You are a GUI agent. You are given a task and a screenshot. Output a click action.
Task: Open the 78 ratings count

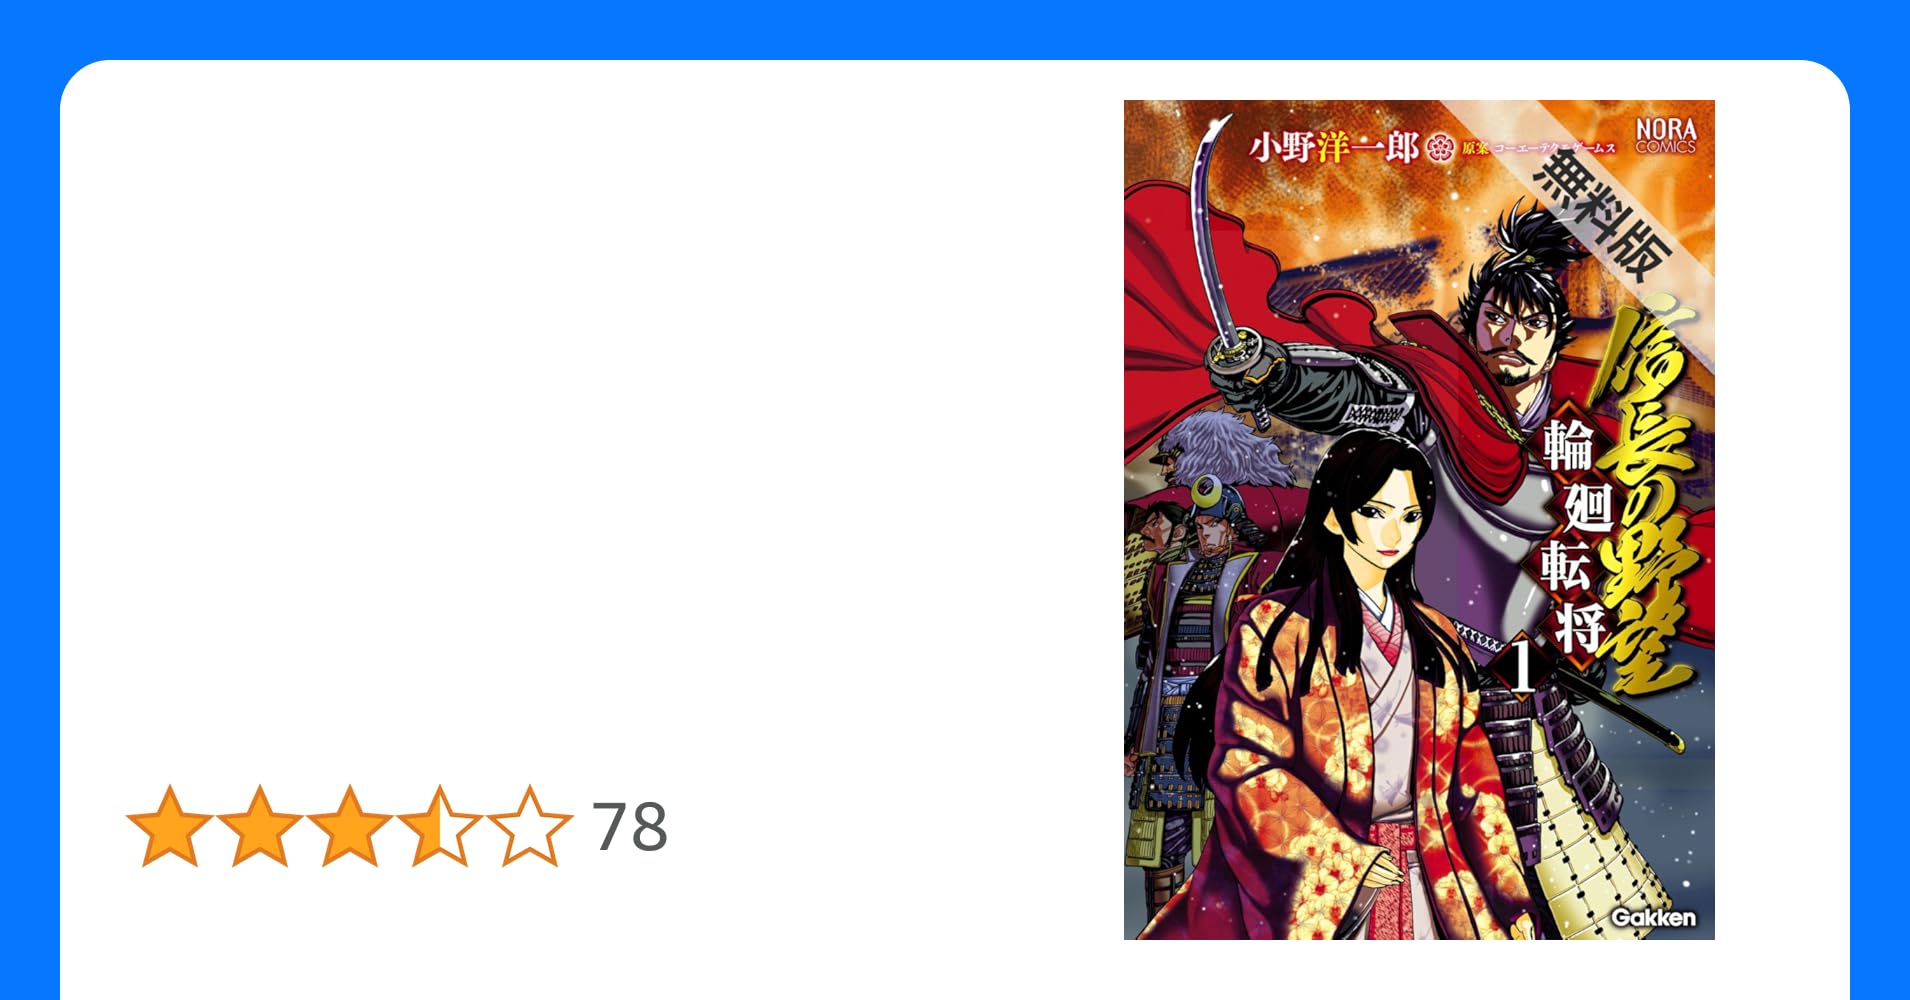630,827
